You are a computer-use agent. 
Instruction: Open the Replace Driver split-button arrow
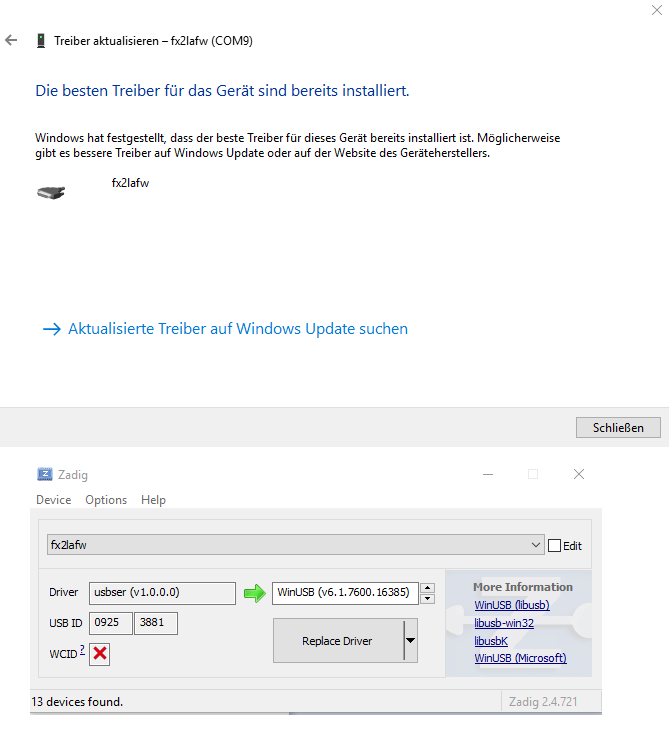(x=410, y=641)
